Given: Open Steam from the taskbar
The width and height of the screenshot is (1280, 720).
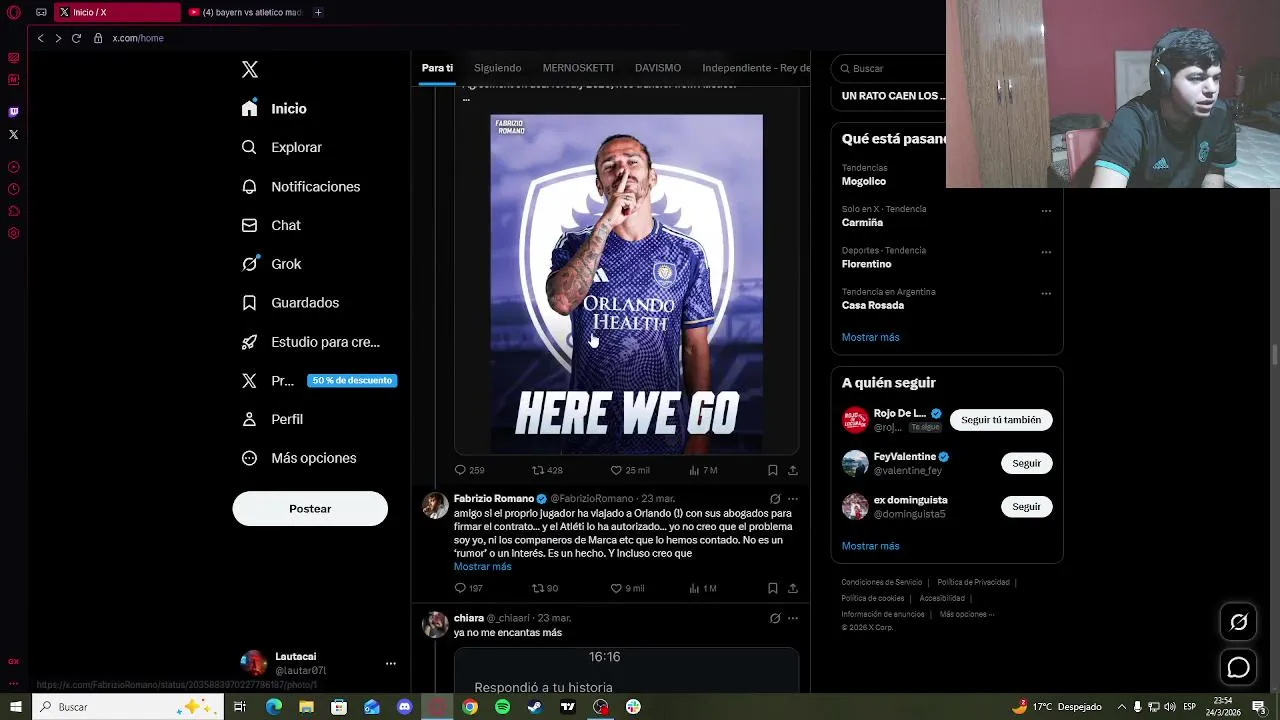Looking at the screenshot, I should (535, 707).
